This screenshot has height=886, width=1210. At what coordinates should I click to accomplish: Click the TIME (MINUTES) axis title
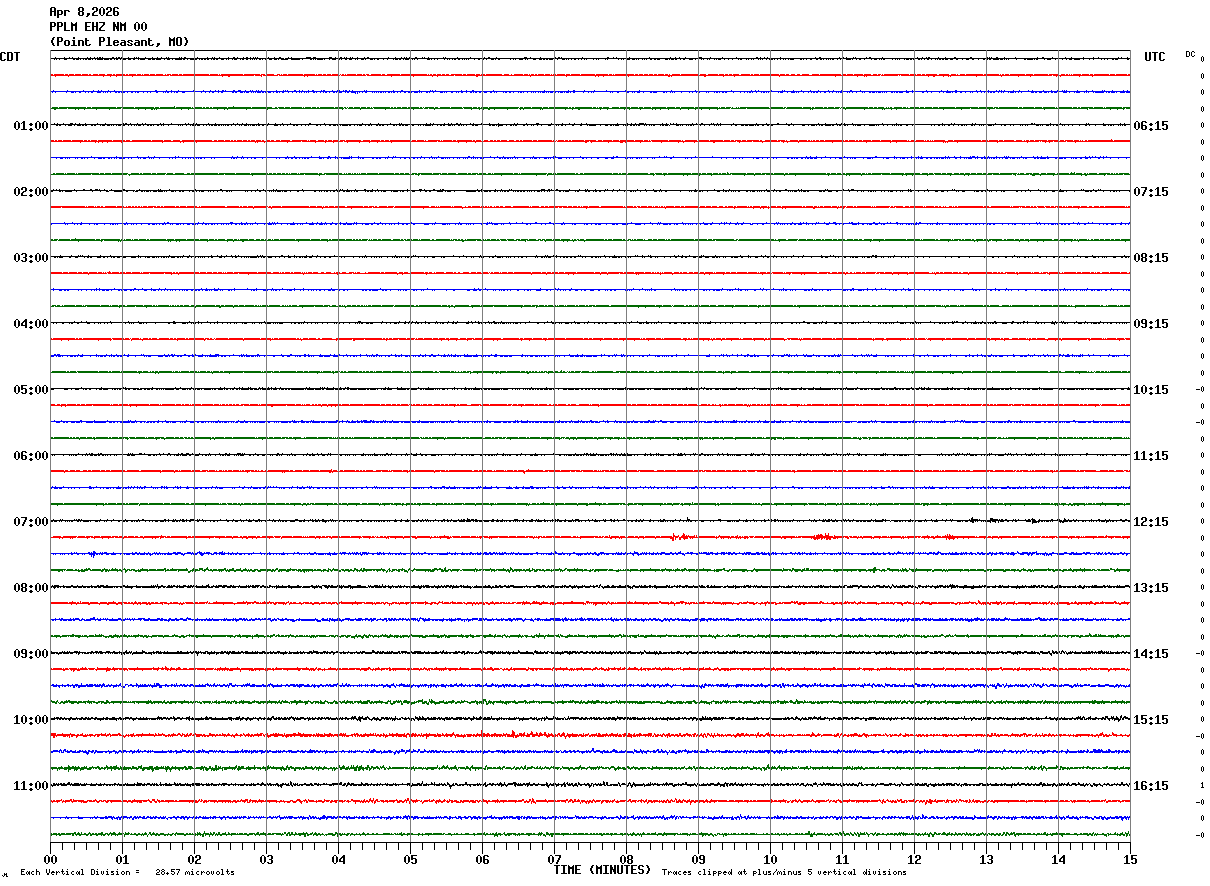point(602,870)
